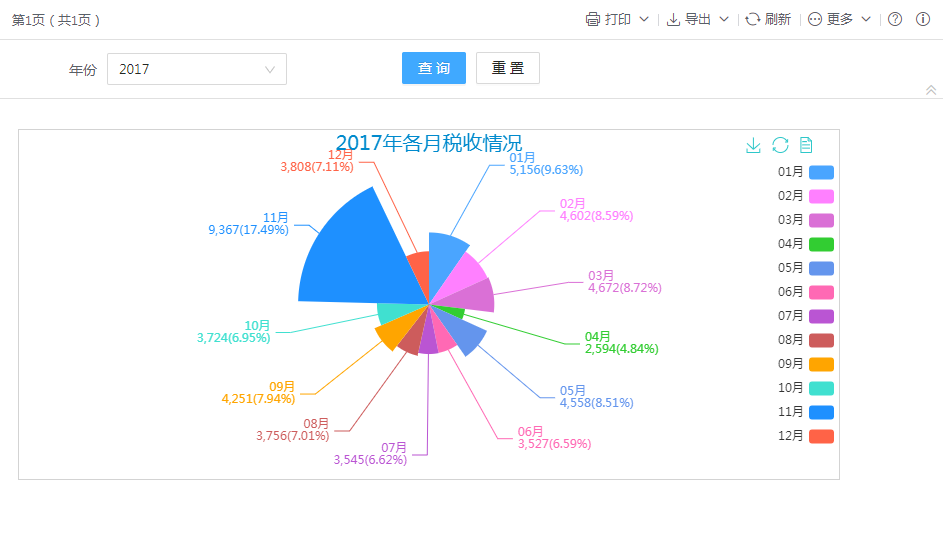Click the 导出 export icon
Image resolution: width=943 pixels, height=550 pixels.
click(673, 19)
